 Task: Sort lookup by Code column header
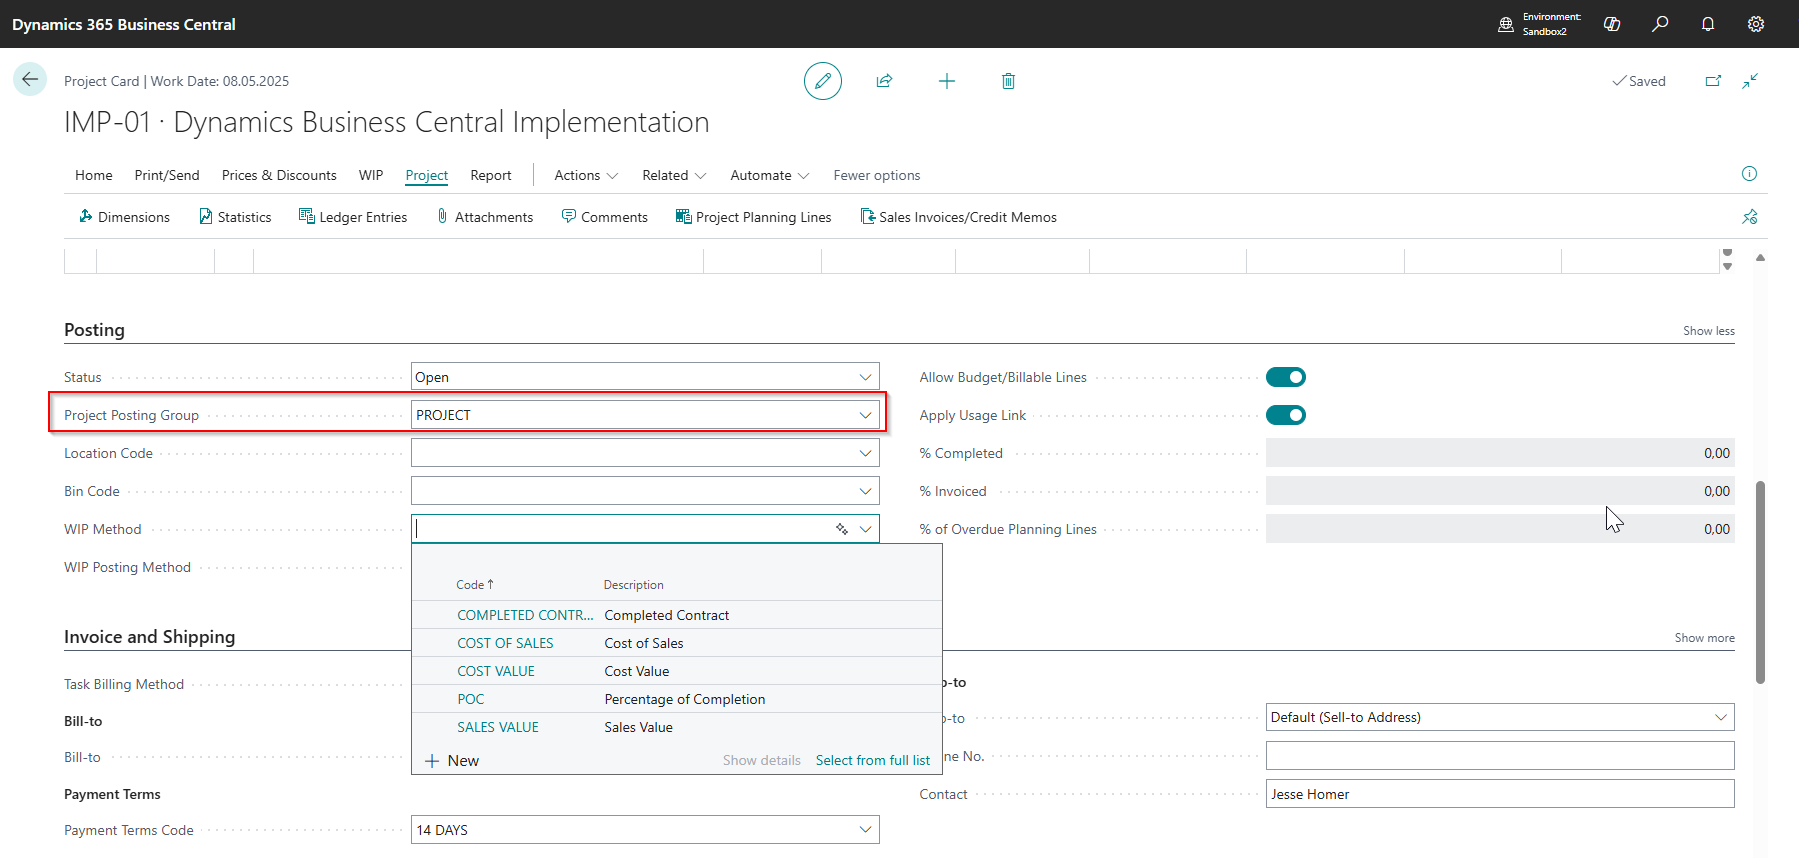click(475, 585)
